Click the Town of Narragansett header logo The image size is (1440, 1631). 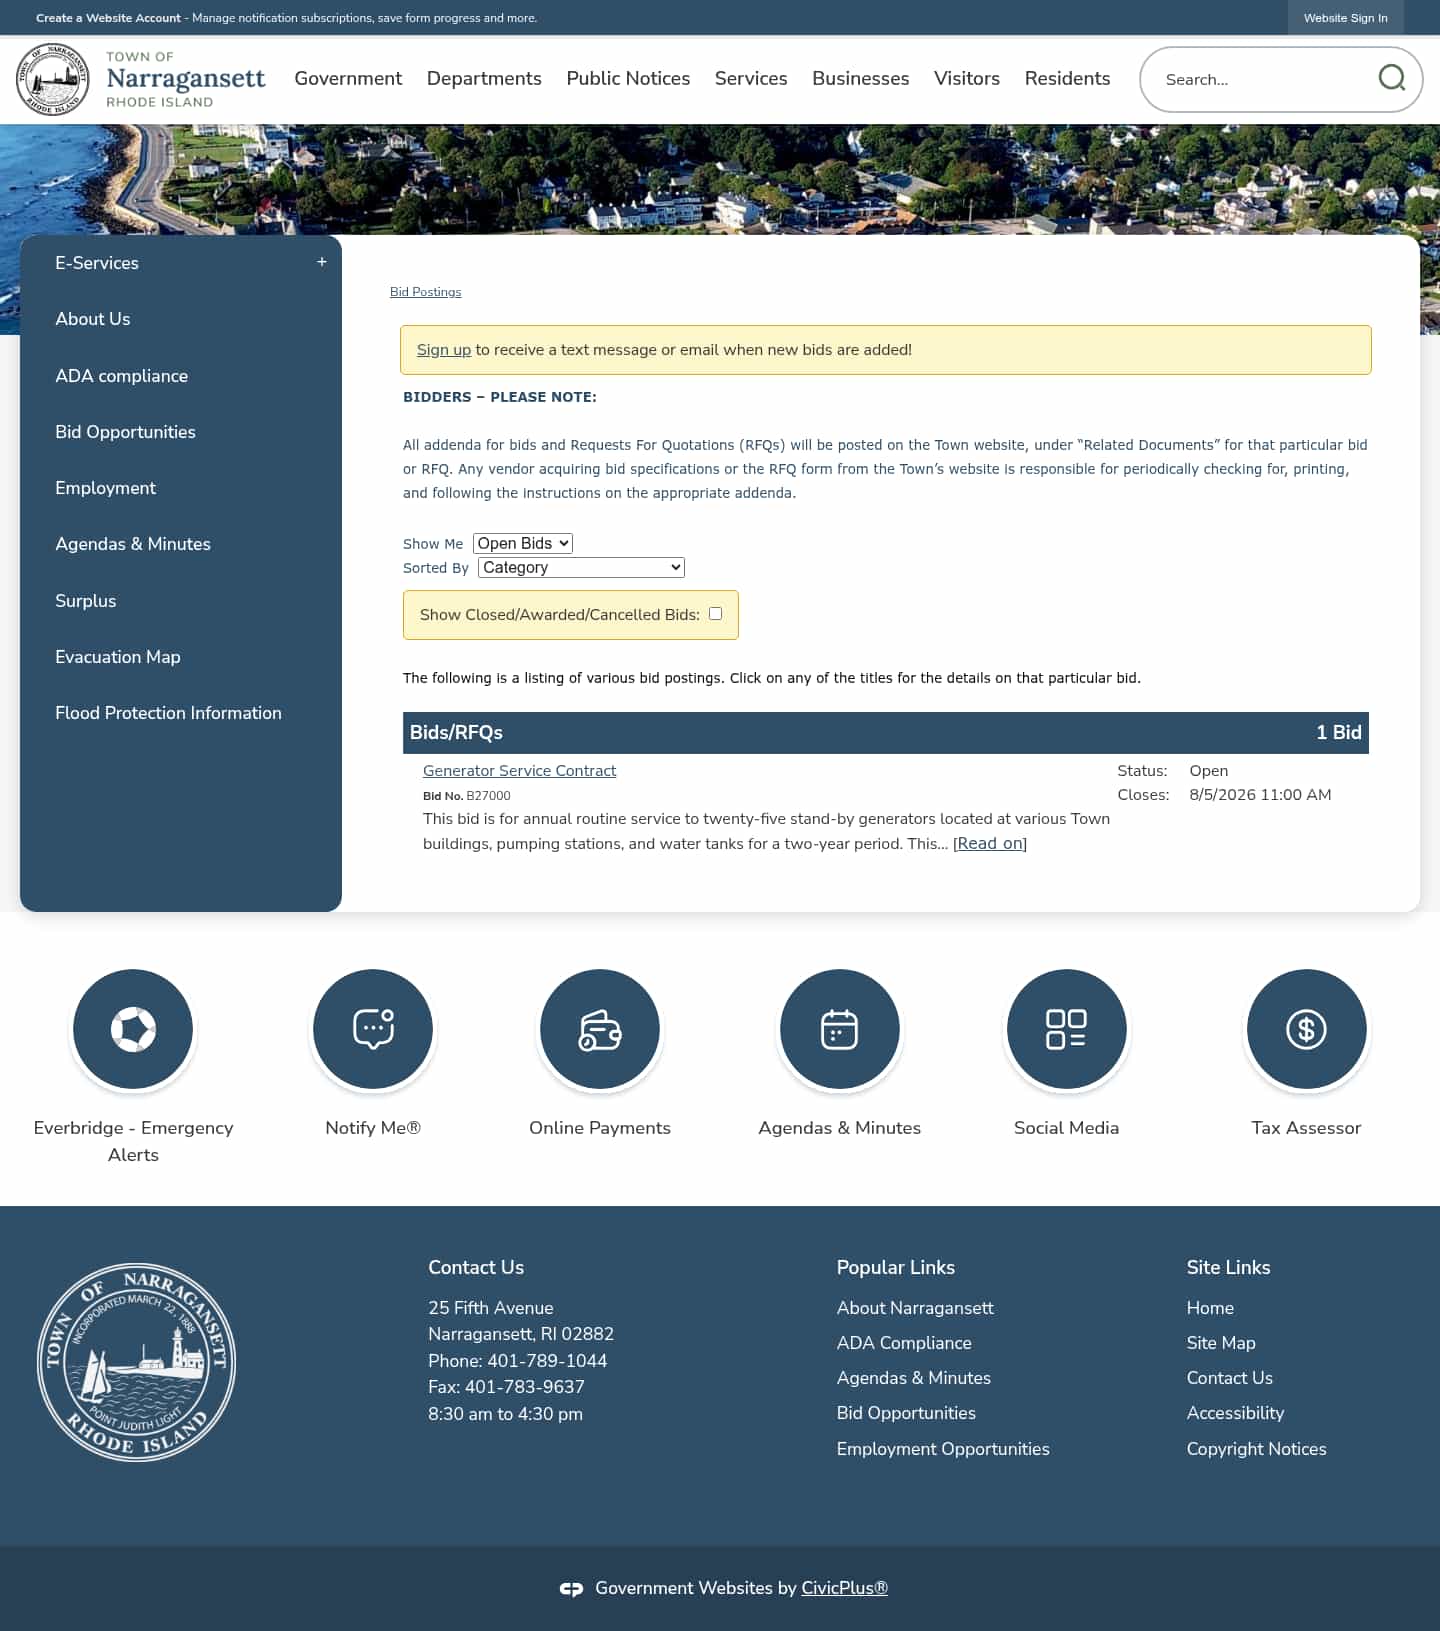(141, 79)
